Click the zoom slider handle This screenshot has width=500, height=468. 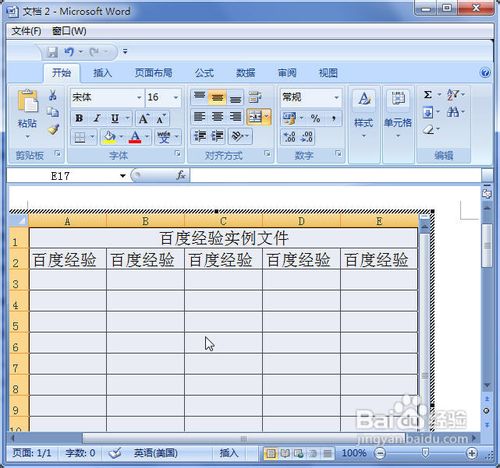click(425, 453)
